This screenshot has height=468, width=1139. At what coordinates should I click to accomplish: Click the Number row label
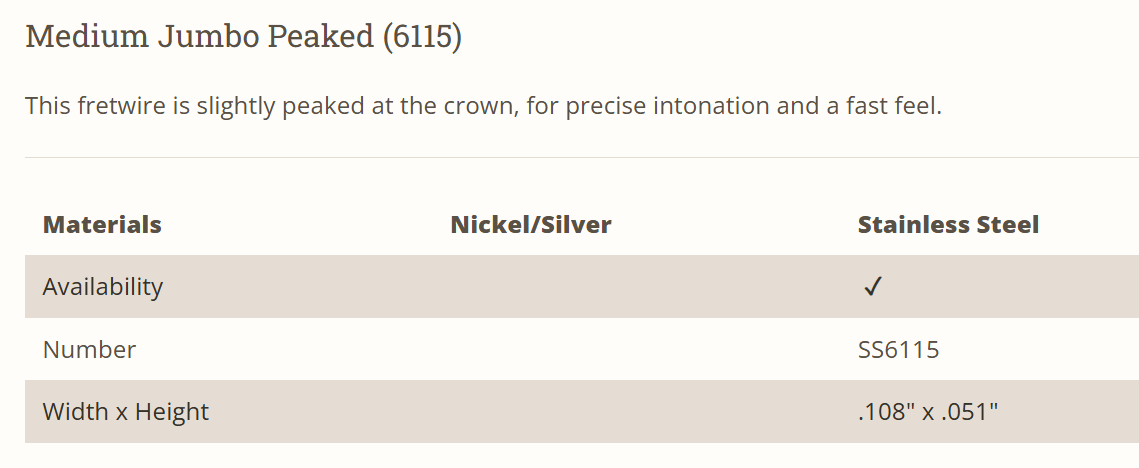pyautogui.click(x=89, y=349)
